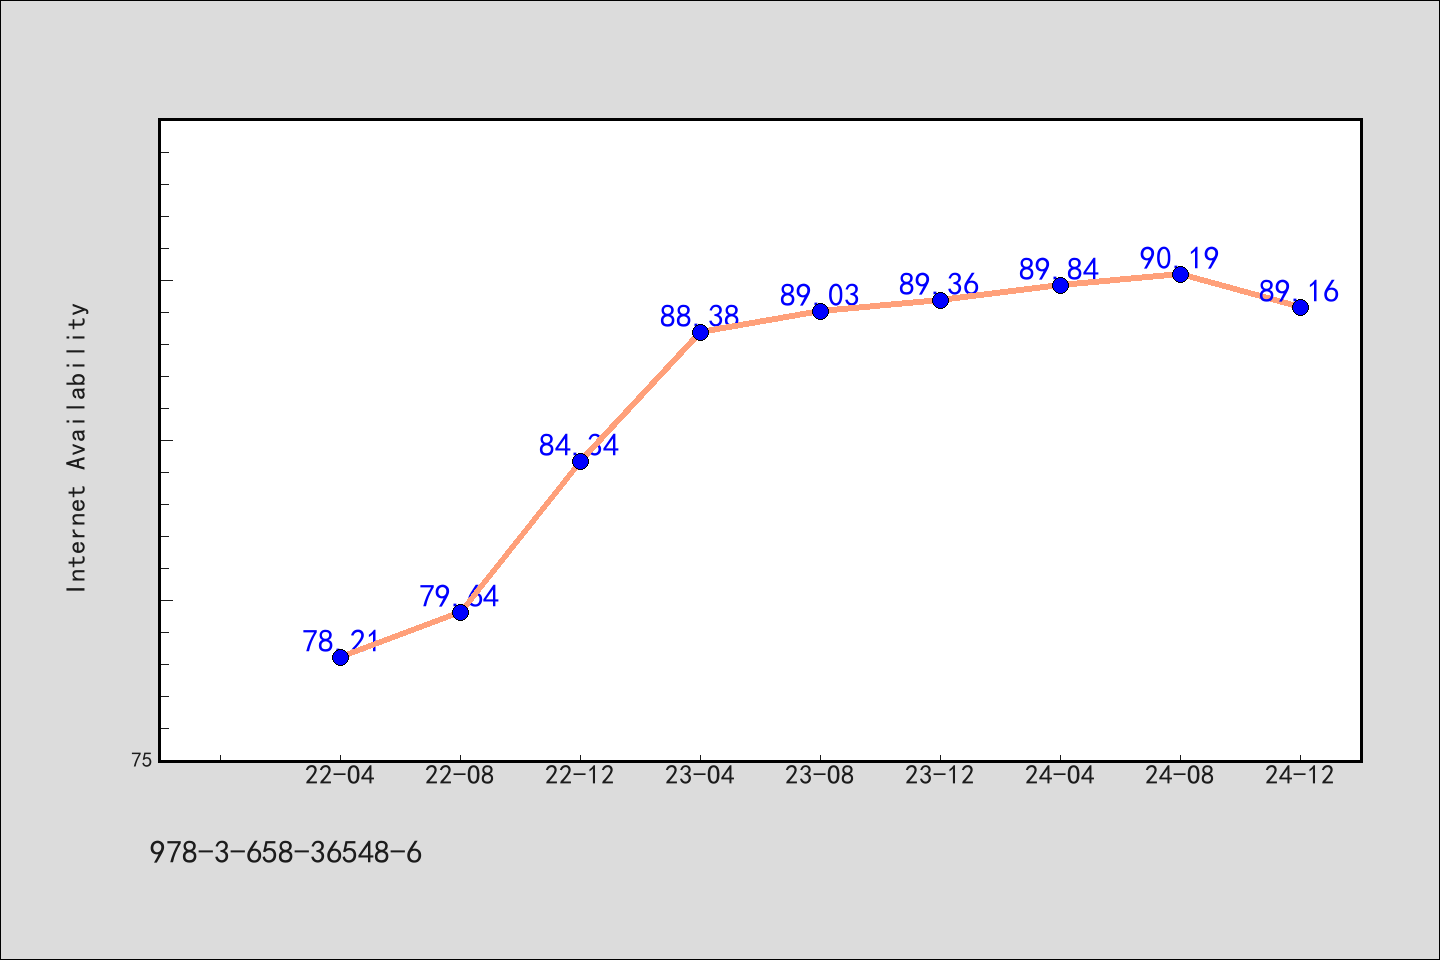The height and width of the screenshot is (960, 1440).
Task: Click the 22-08 x-axis label
Action: click(x=460, y=776)
